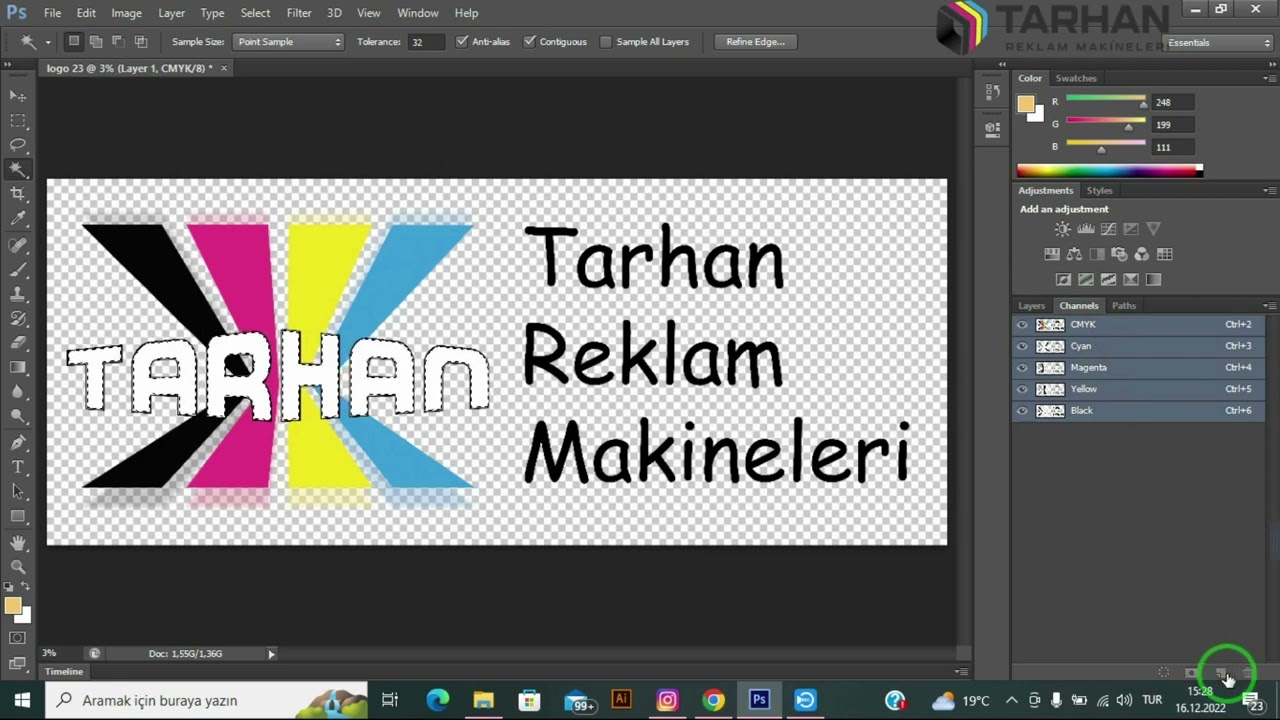Image resolution: width=1280 pixels, height=720 pixels.
Task: Click the foreground color swatch in Color panel
Action: point(1026,104)
